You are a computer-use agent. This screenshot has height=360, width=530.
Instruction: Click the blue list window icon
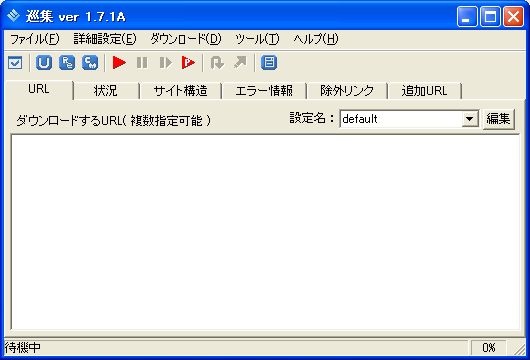tap(269, 63)
